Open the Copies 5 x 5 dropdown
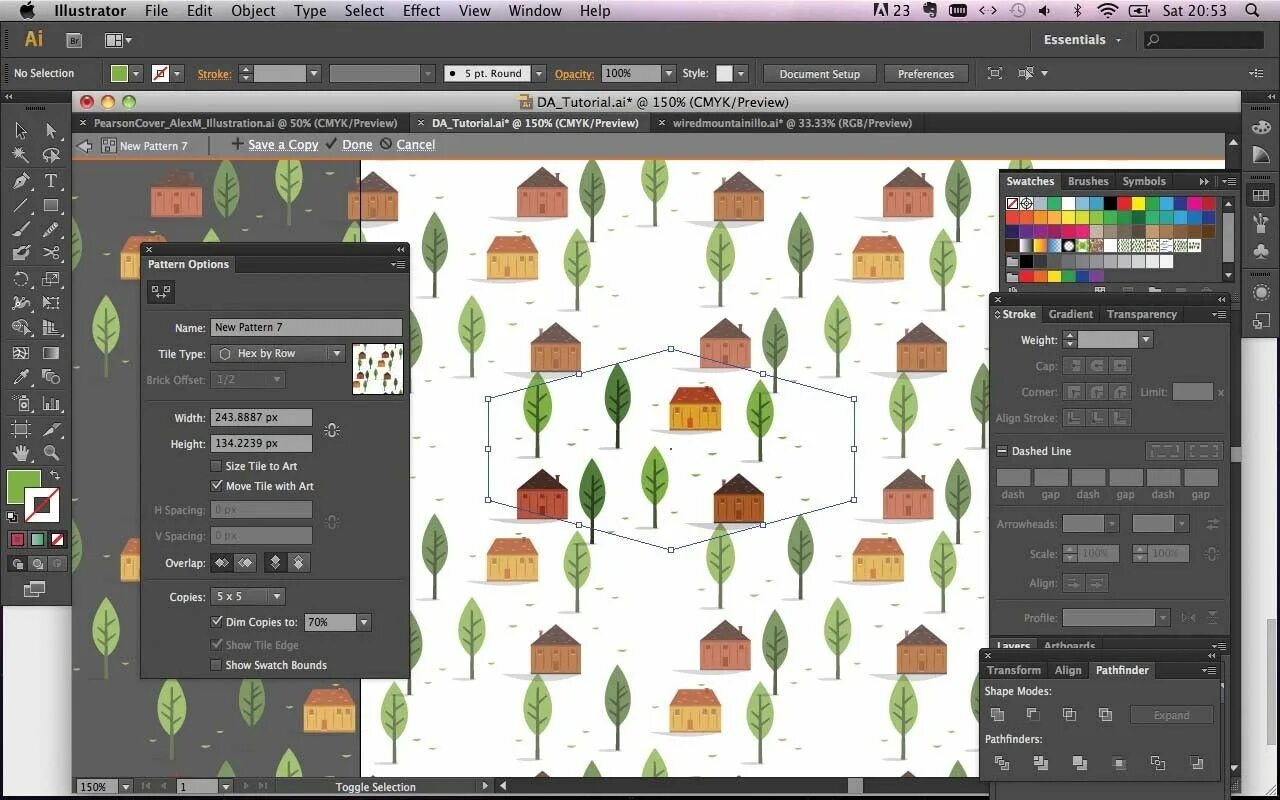 248,596
